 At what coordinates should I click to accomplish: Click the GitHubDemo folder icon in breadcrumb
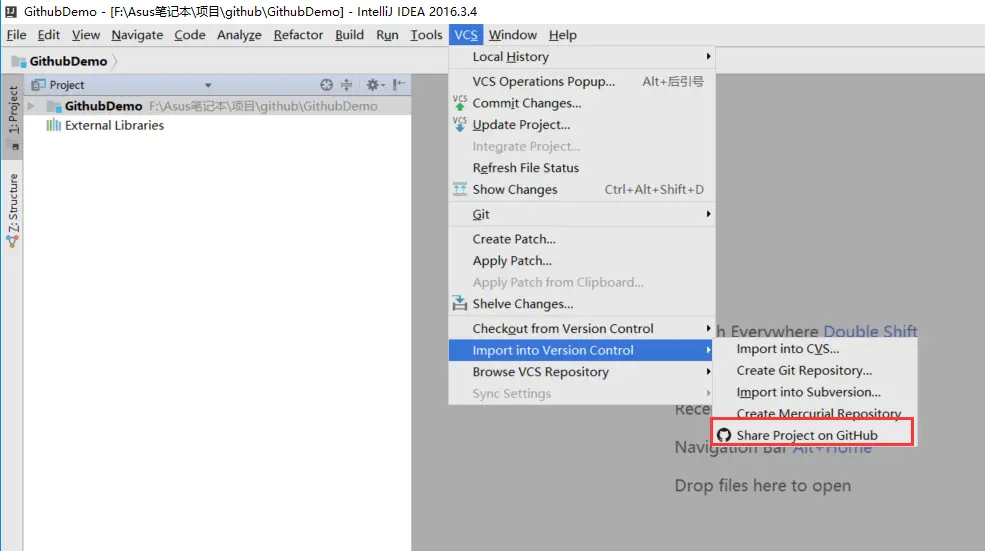[x=19, y=62]
